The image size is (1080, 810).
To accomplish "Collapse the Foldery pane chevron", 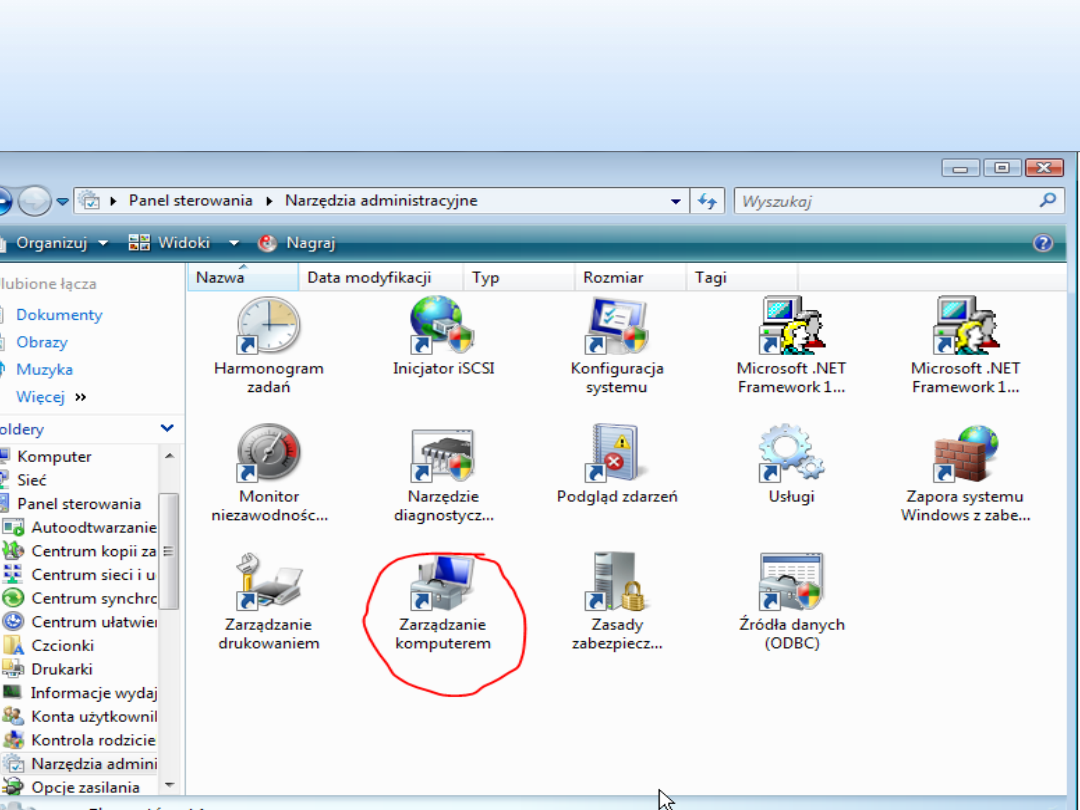I will click(x=167, y=429).
